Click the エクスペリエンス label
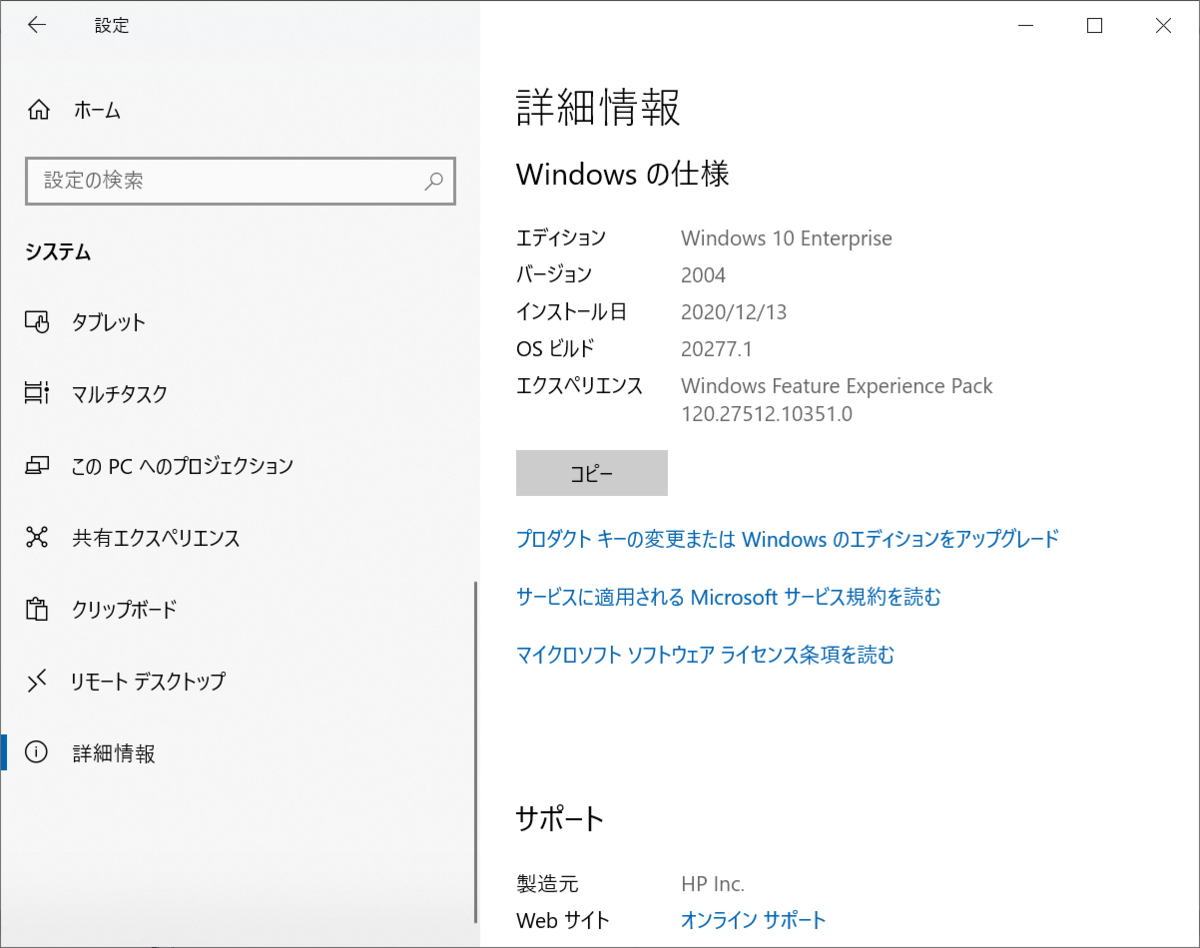Screen dimensions: 1200x948 coord(580,386)
